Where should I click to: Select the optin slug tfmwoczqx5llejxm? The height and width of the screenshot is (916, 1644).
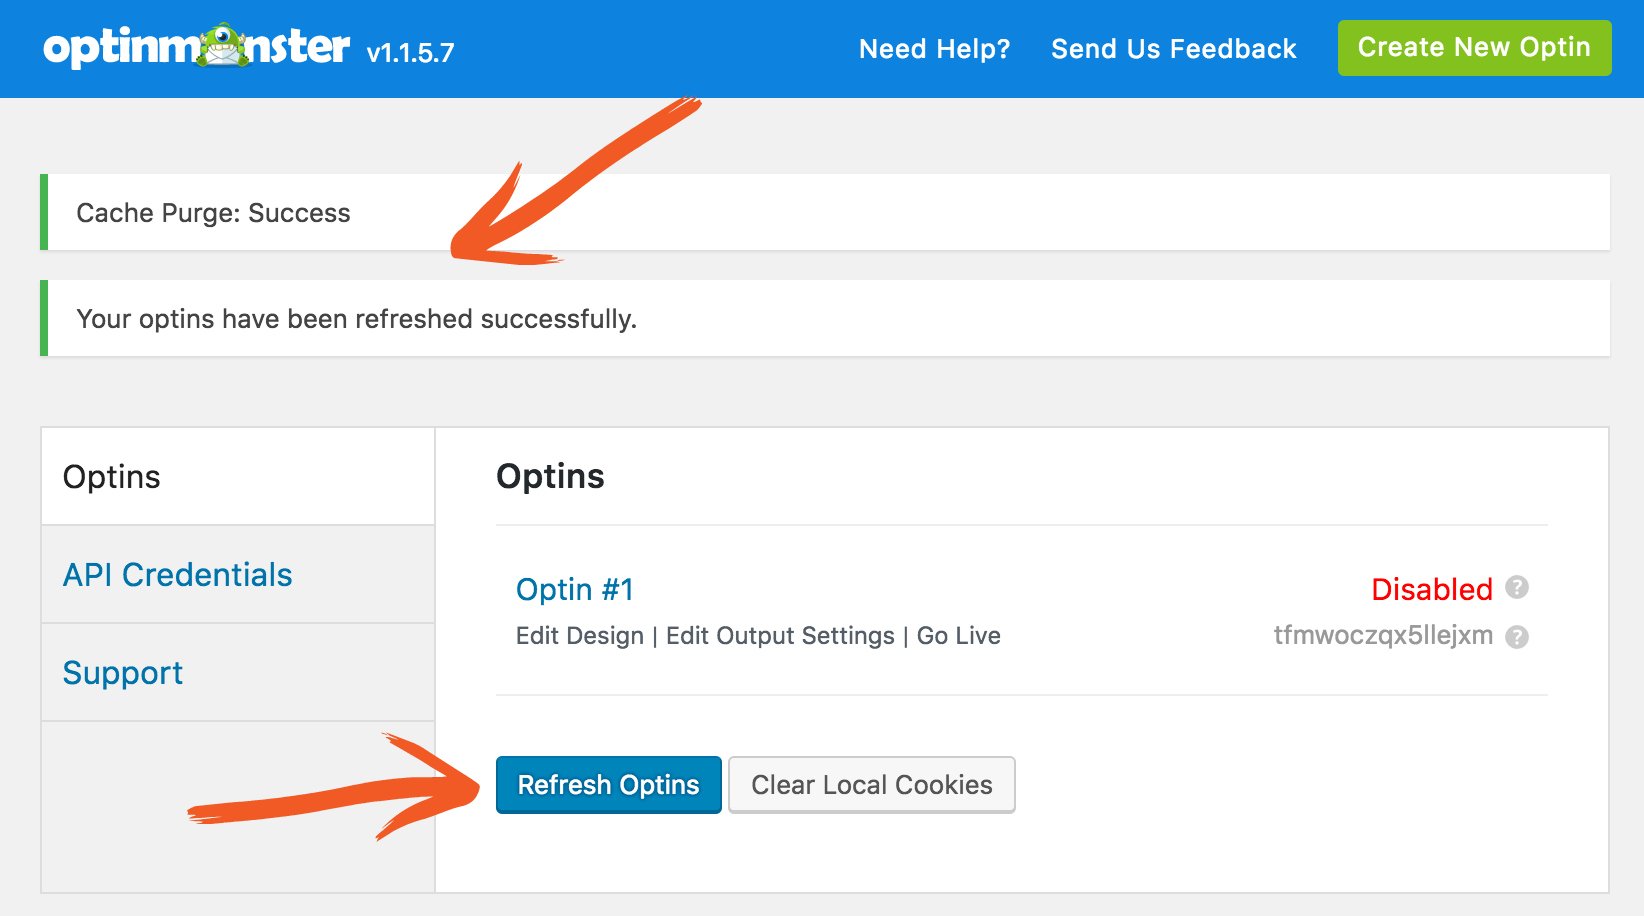[1383, 636]
